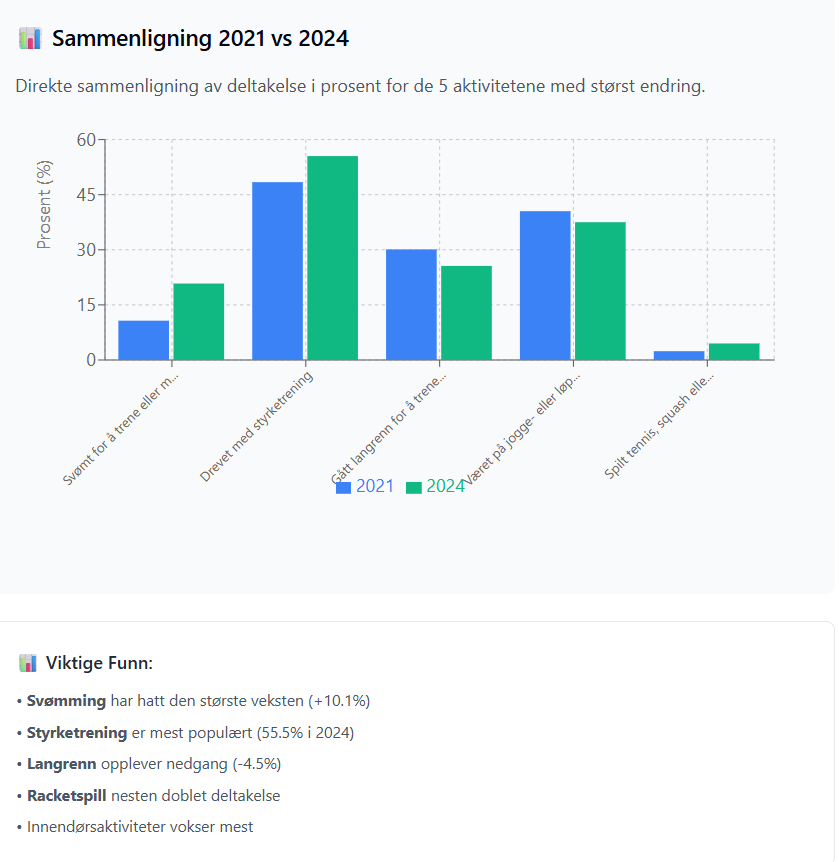Select the small blue 2021 tennis bar
Image resolution: width=839 pixels, height=862 pixels.
(x=679, y=356)
